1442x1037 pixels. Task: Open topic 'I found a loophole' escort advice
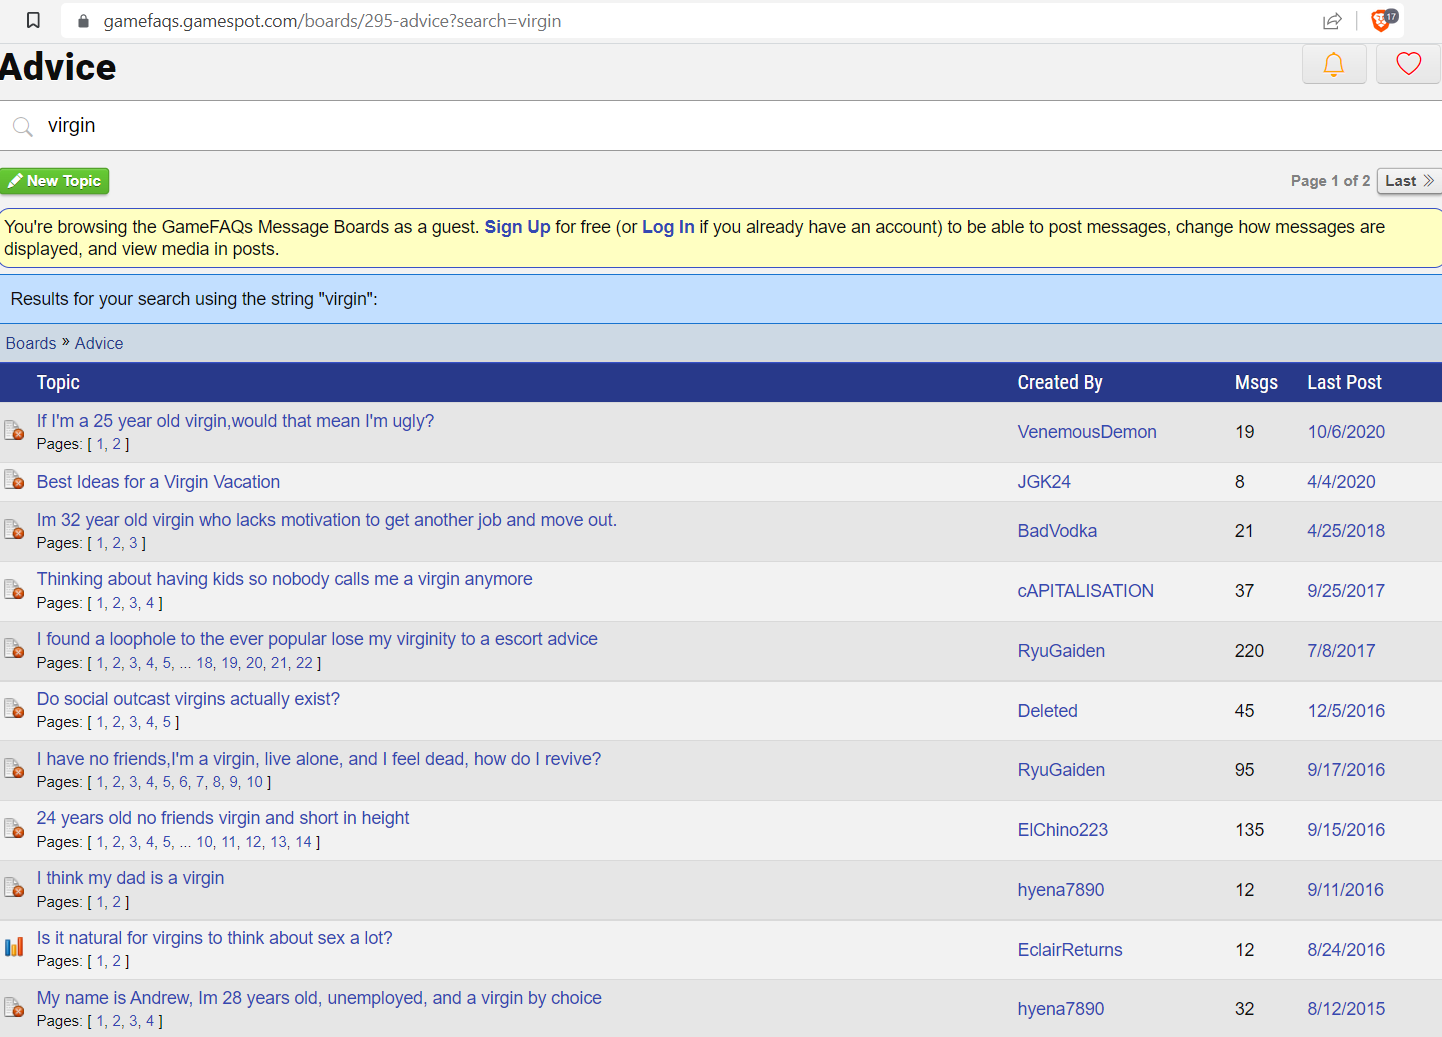[x=317, y=639]
